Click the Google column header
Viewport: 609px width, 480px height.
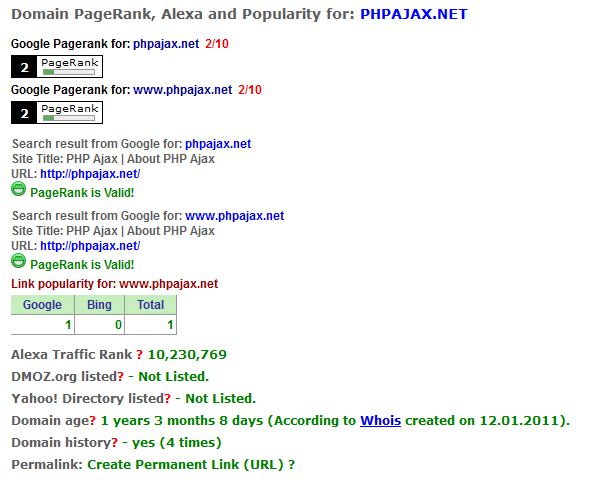point(42,304)
